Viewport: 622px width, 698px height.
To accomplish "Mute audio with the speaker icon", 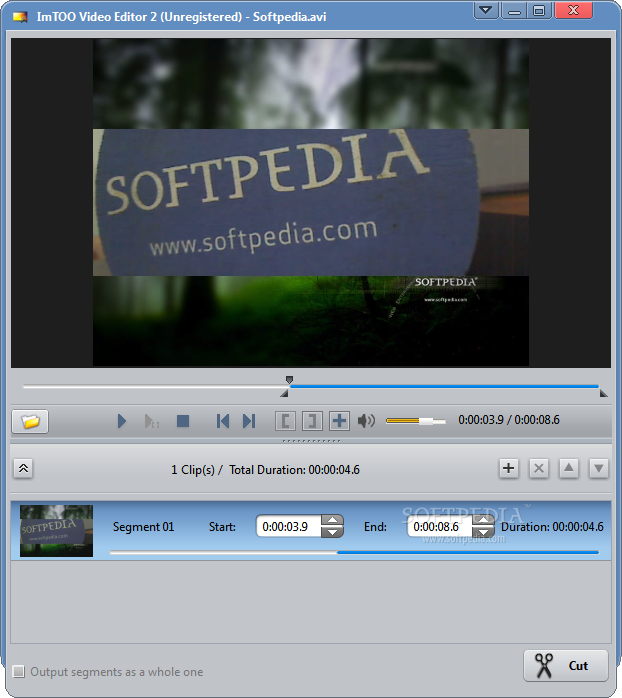I will click(366, 421).
